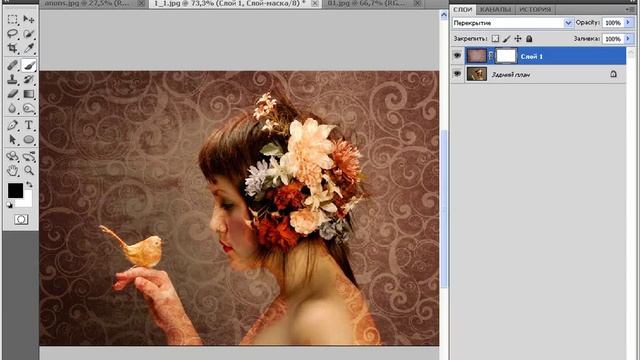
Task: Toggle lock all padlock icon
Action: pyautogui.click(x=529, y=39)
